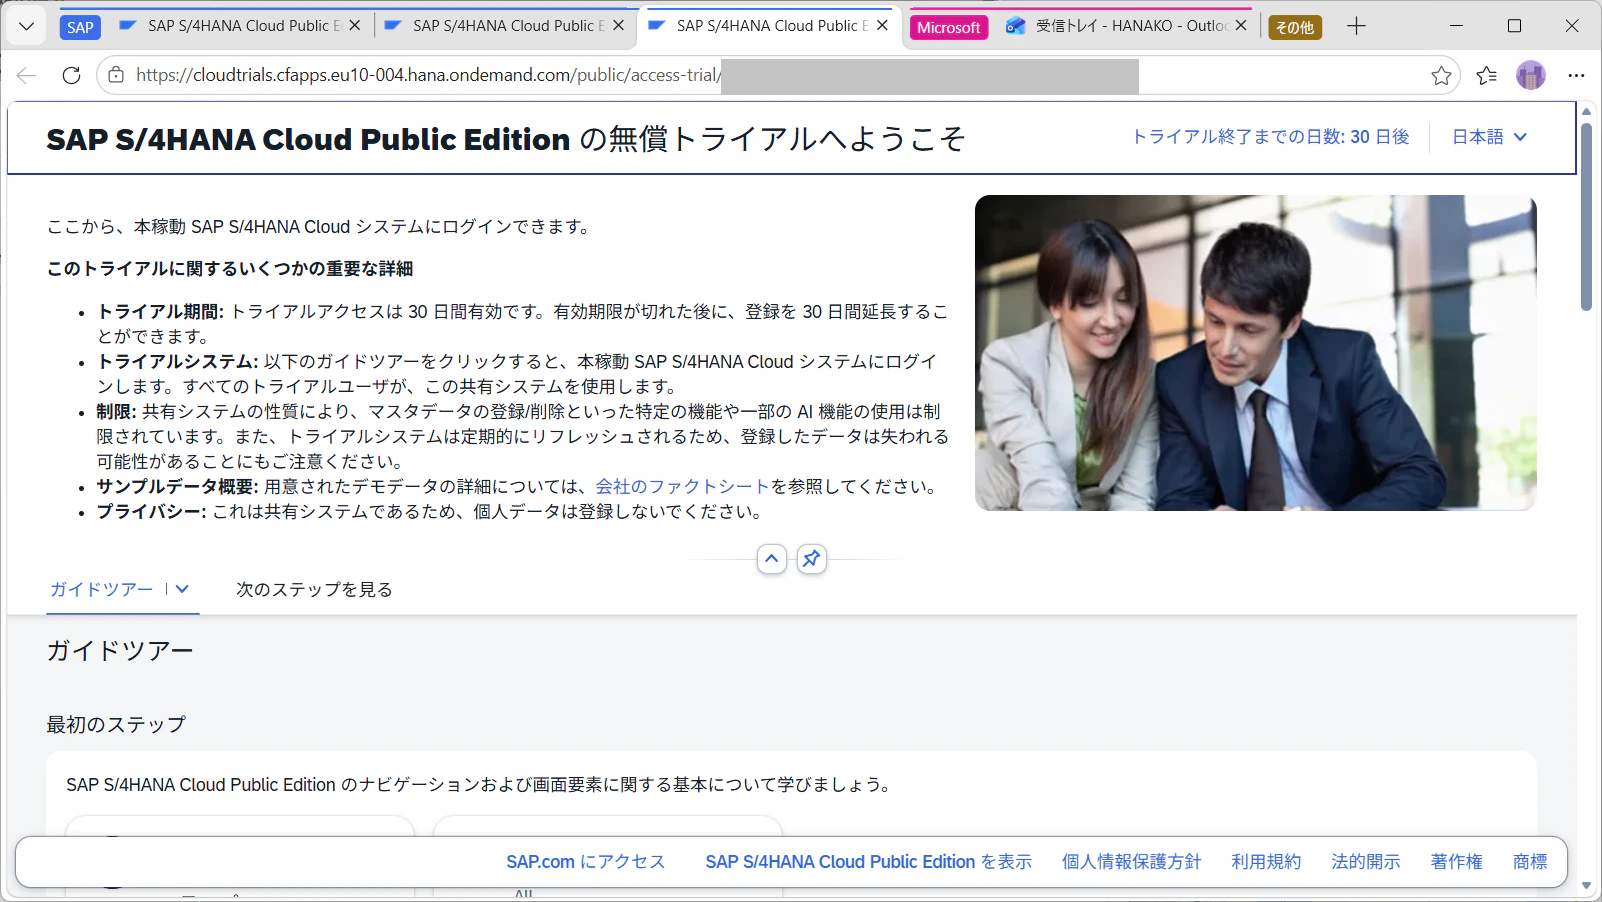Go back to the previous page

27,75
